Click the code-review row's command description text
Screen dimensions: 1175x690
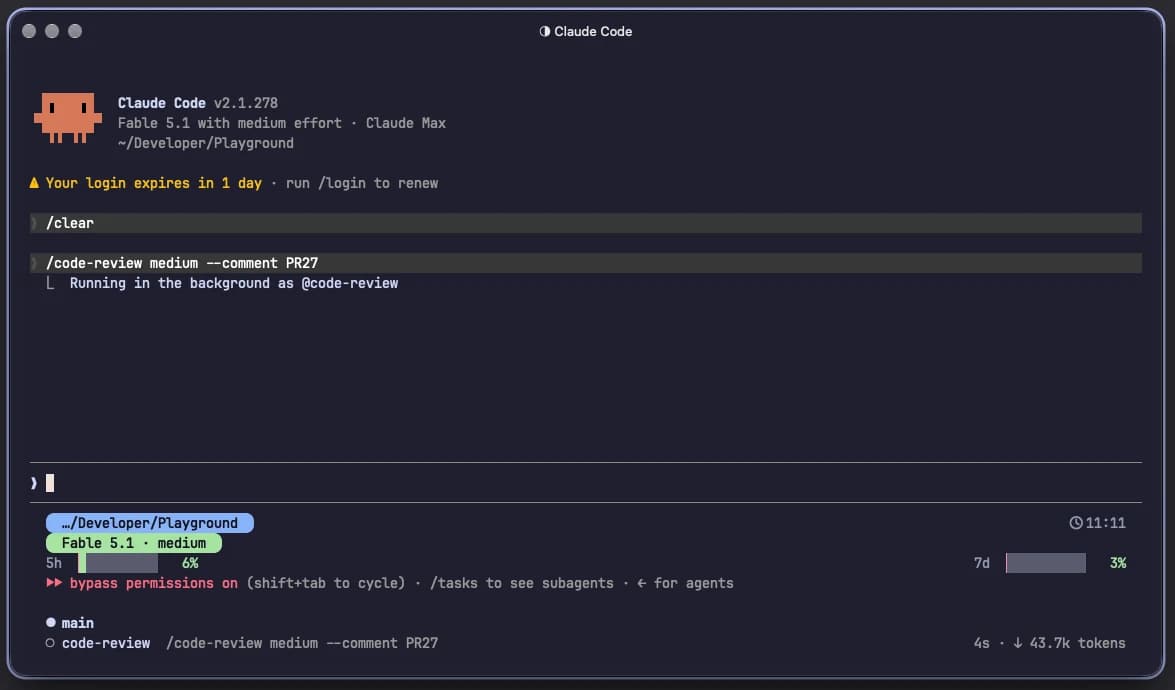[x=302, y=643]
